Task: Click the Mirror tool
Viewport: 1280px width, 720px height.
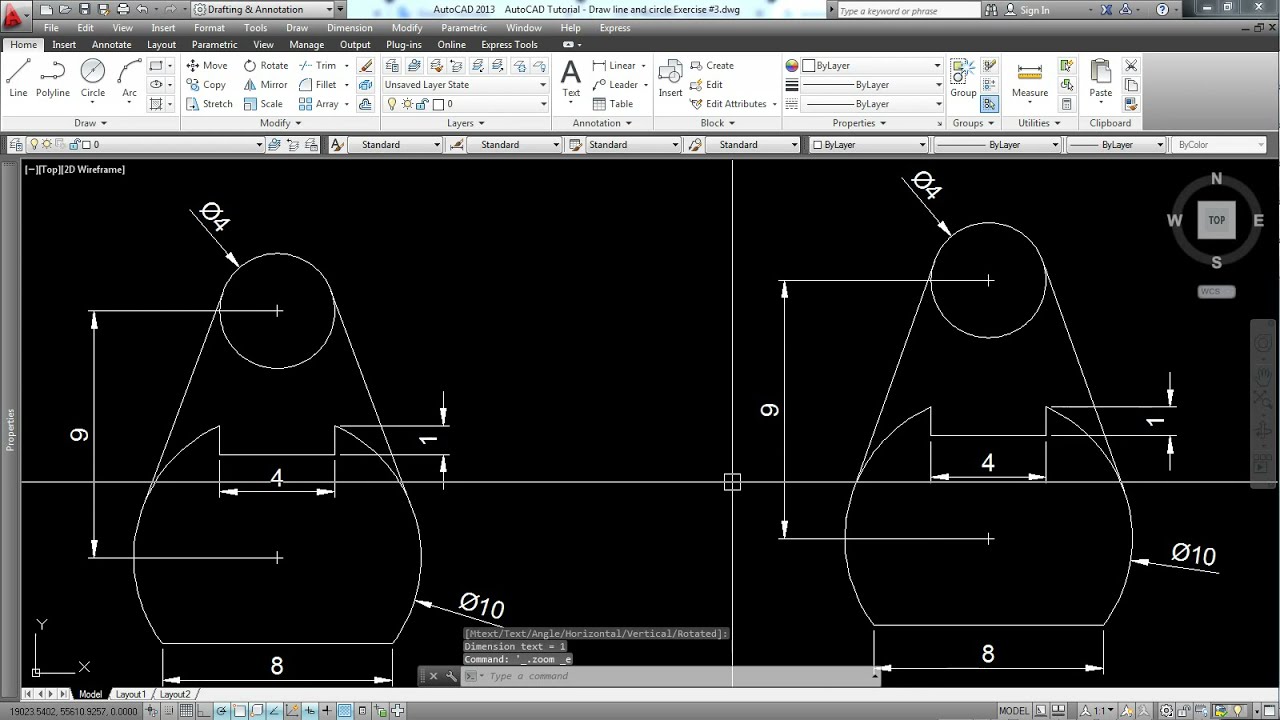Action: [265, 84]
